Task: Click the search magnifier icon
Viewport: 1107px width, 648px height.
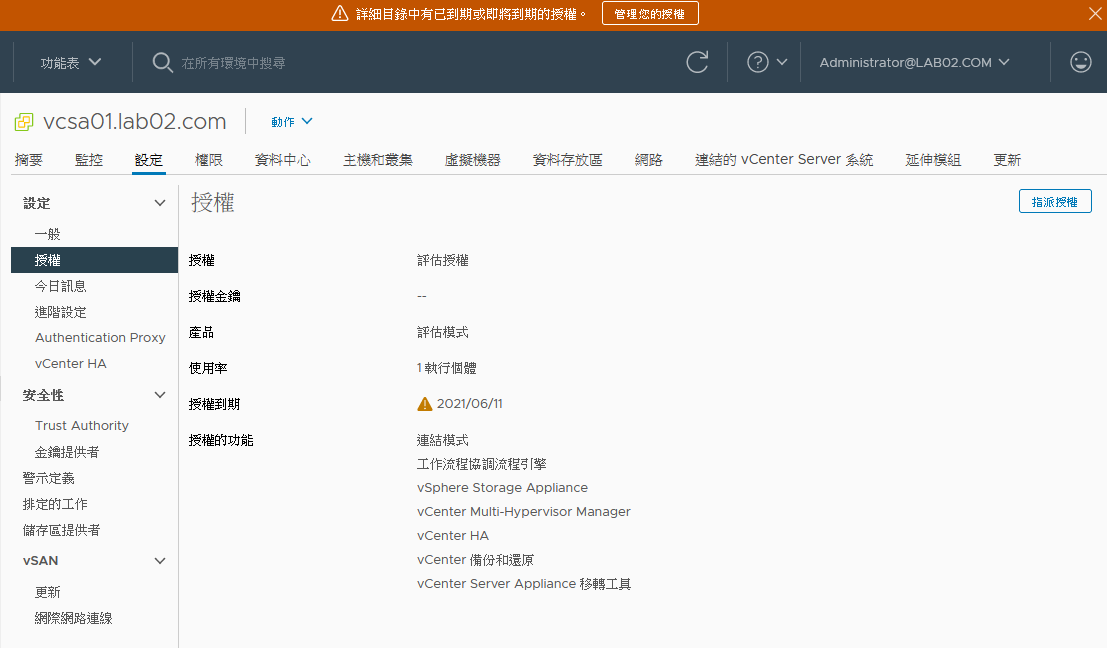Action: 162,62
